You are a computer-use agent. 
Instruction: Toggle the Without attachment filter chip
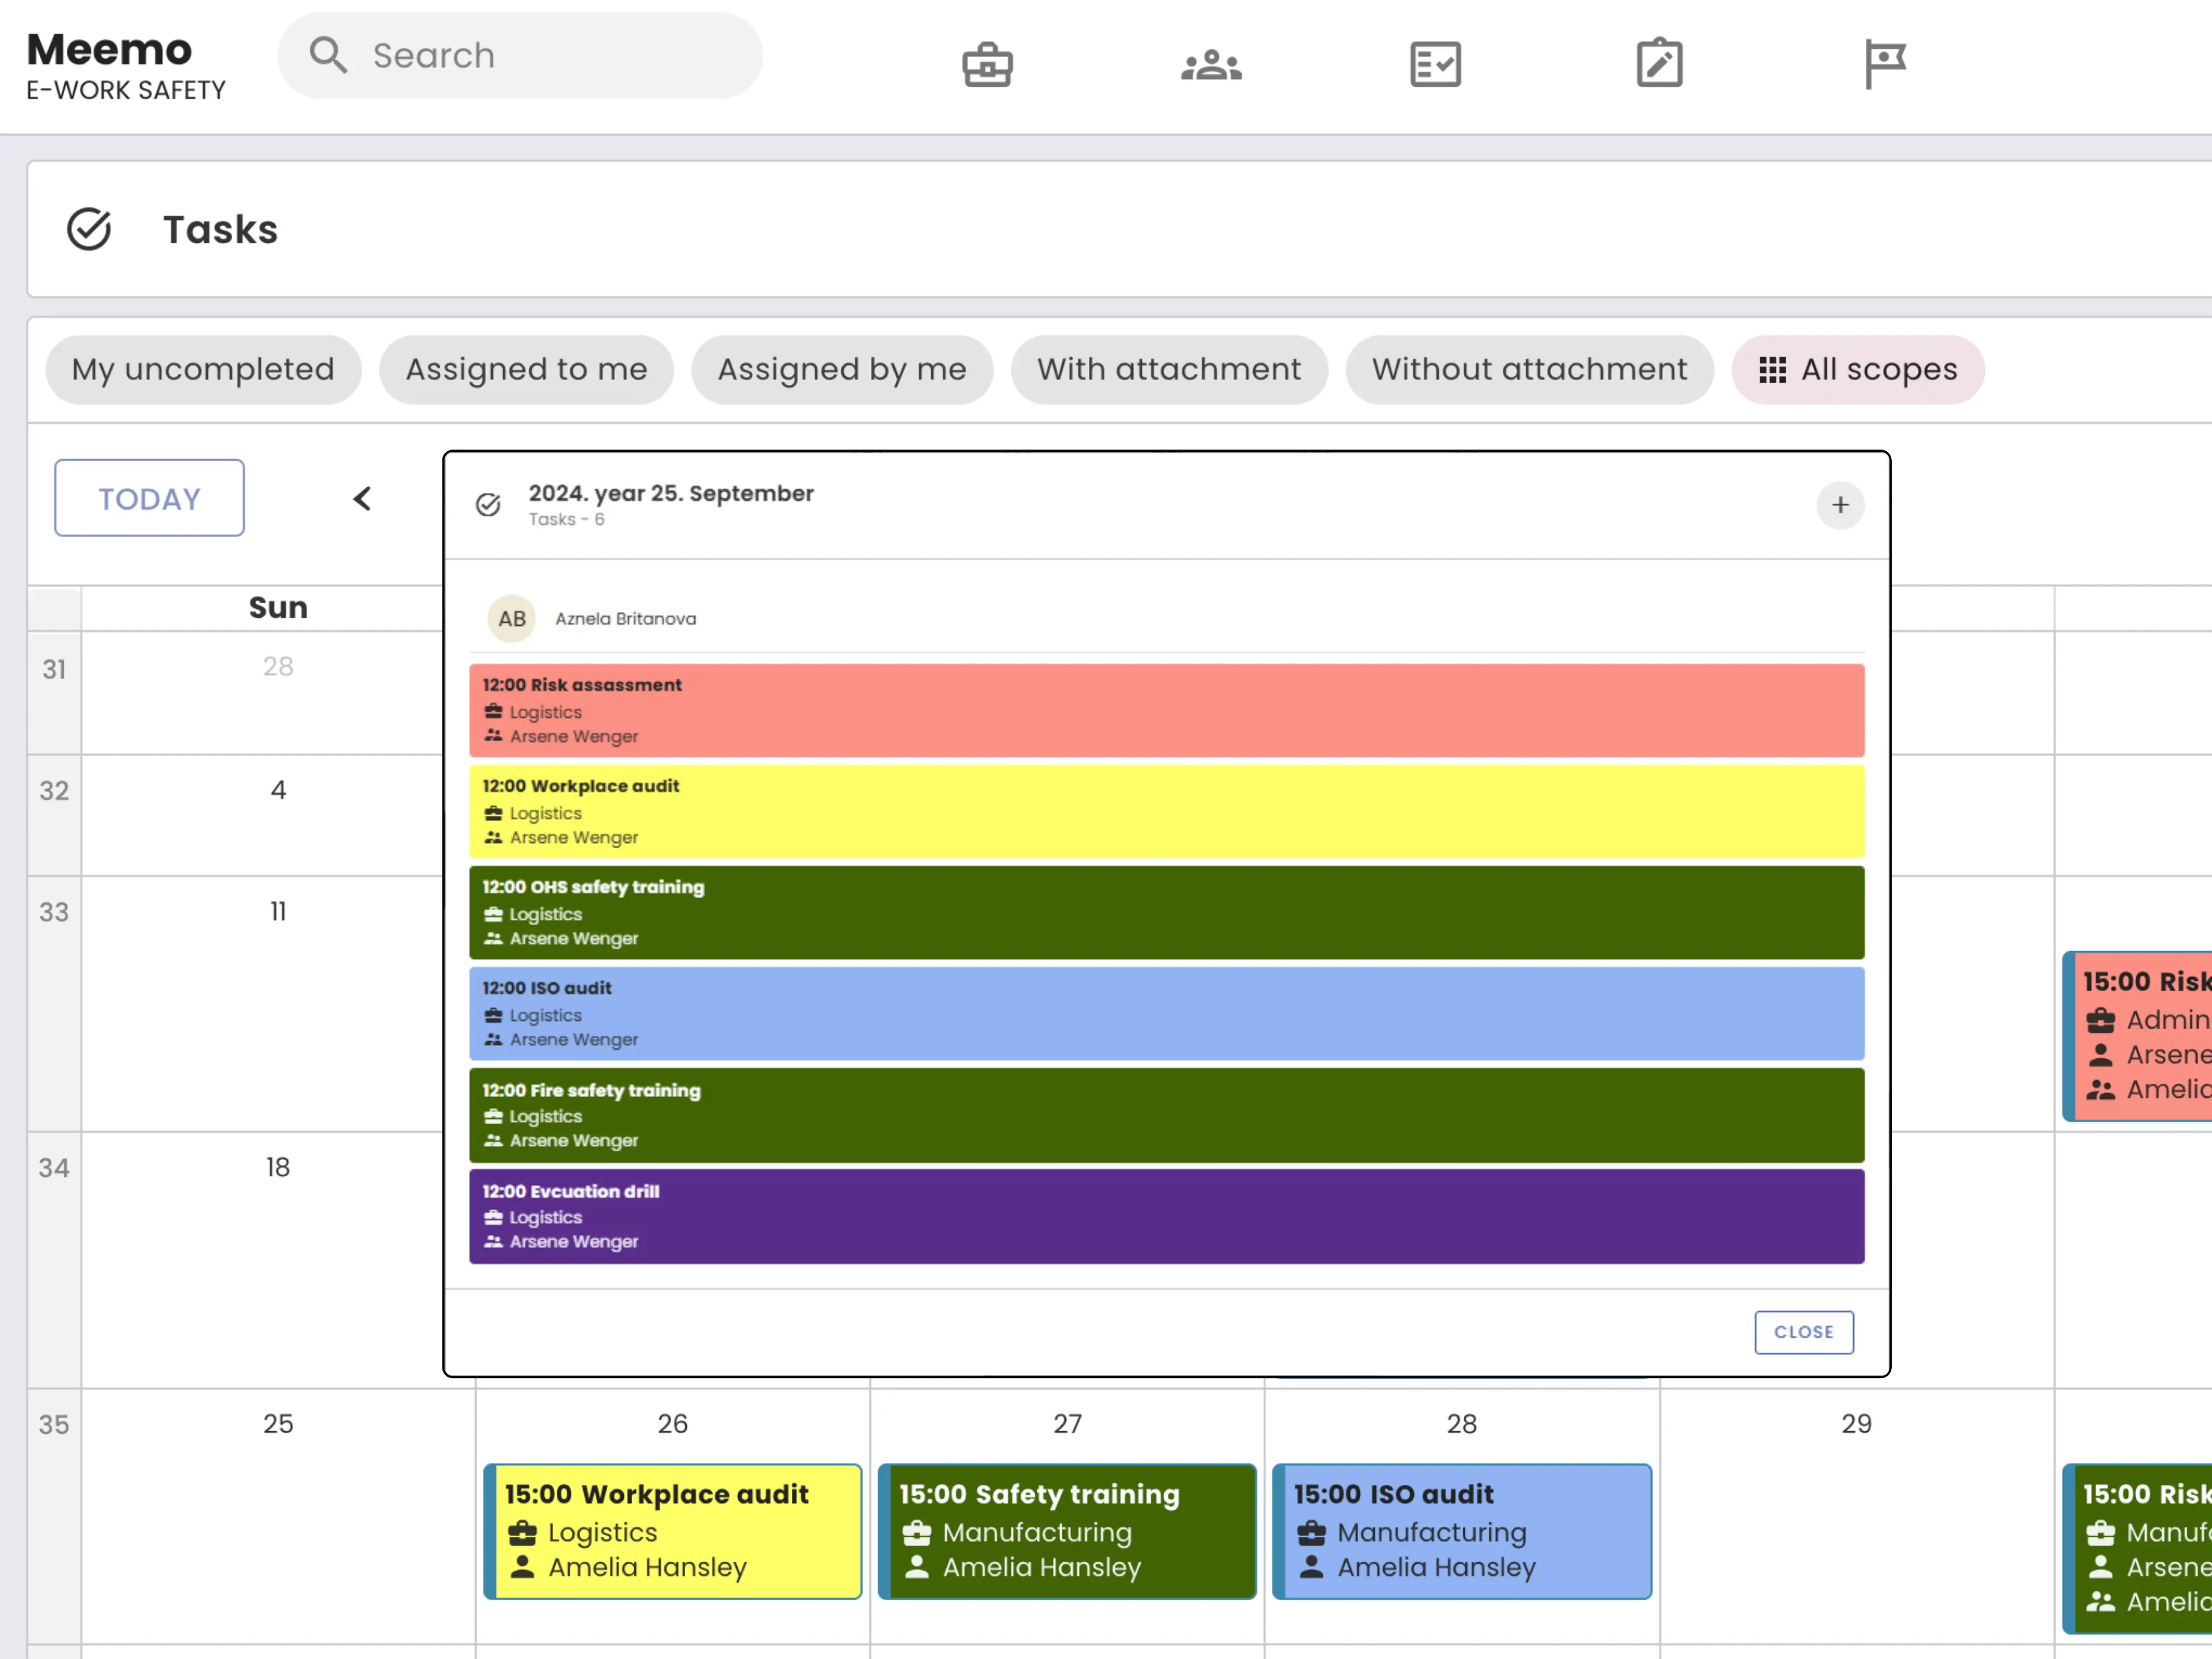(1528, 370)
